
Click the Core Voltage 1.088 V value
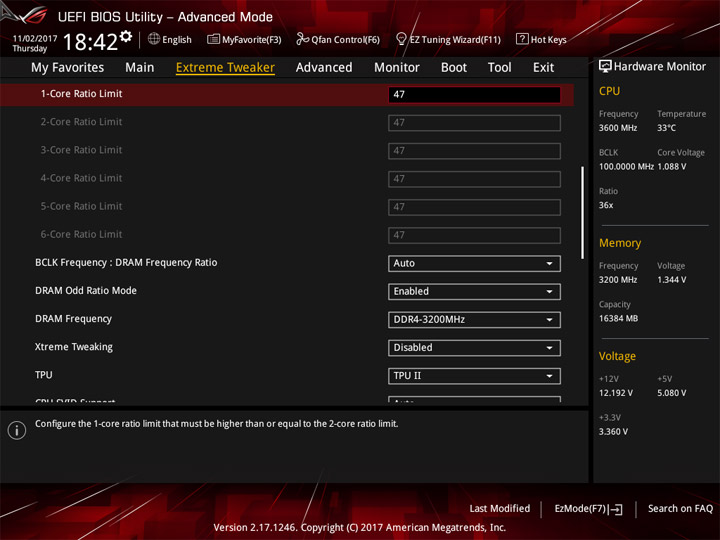[672, 167]
